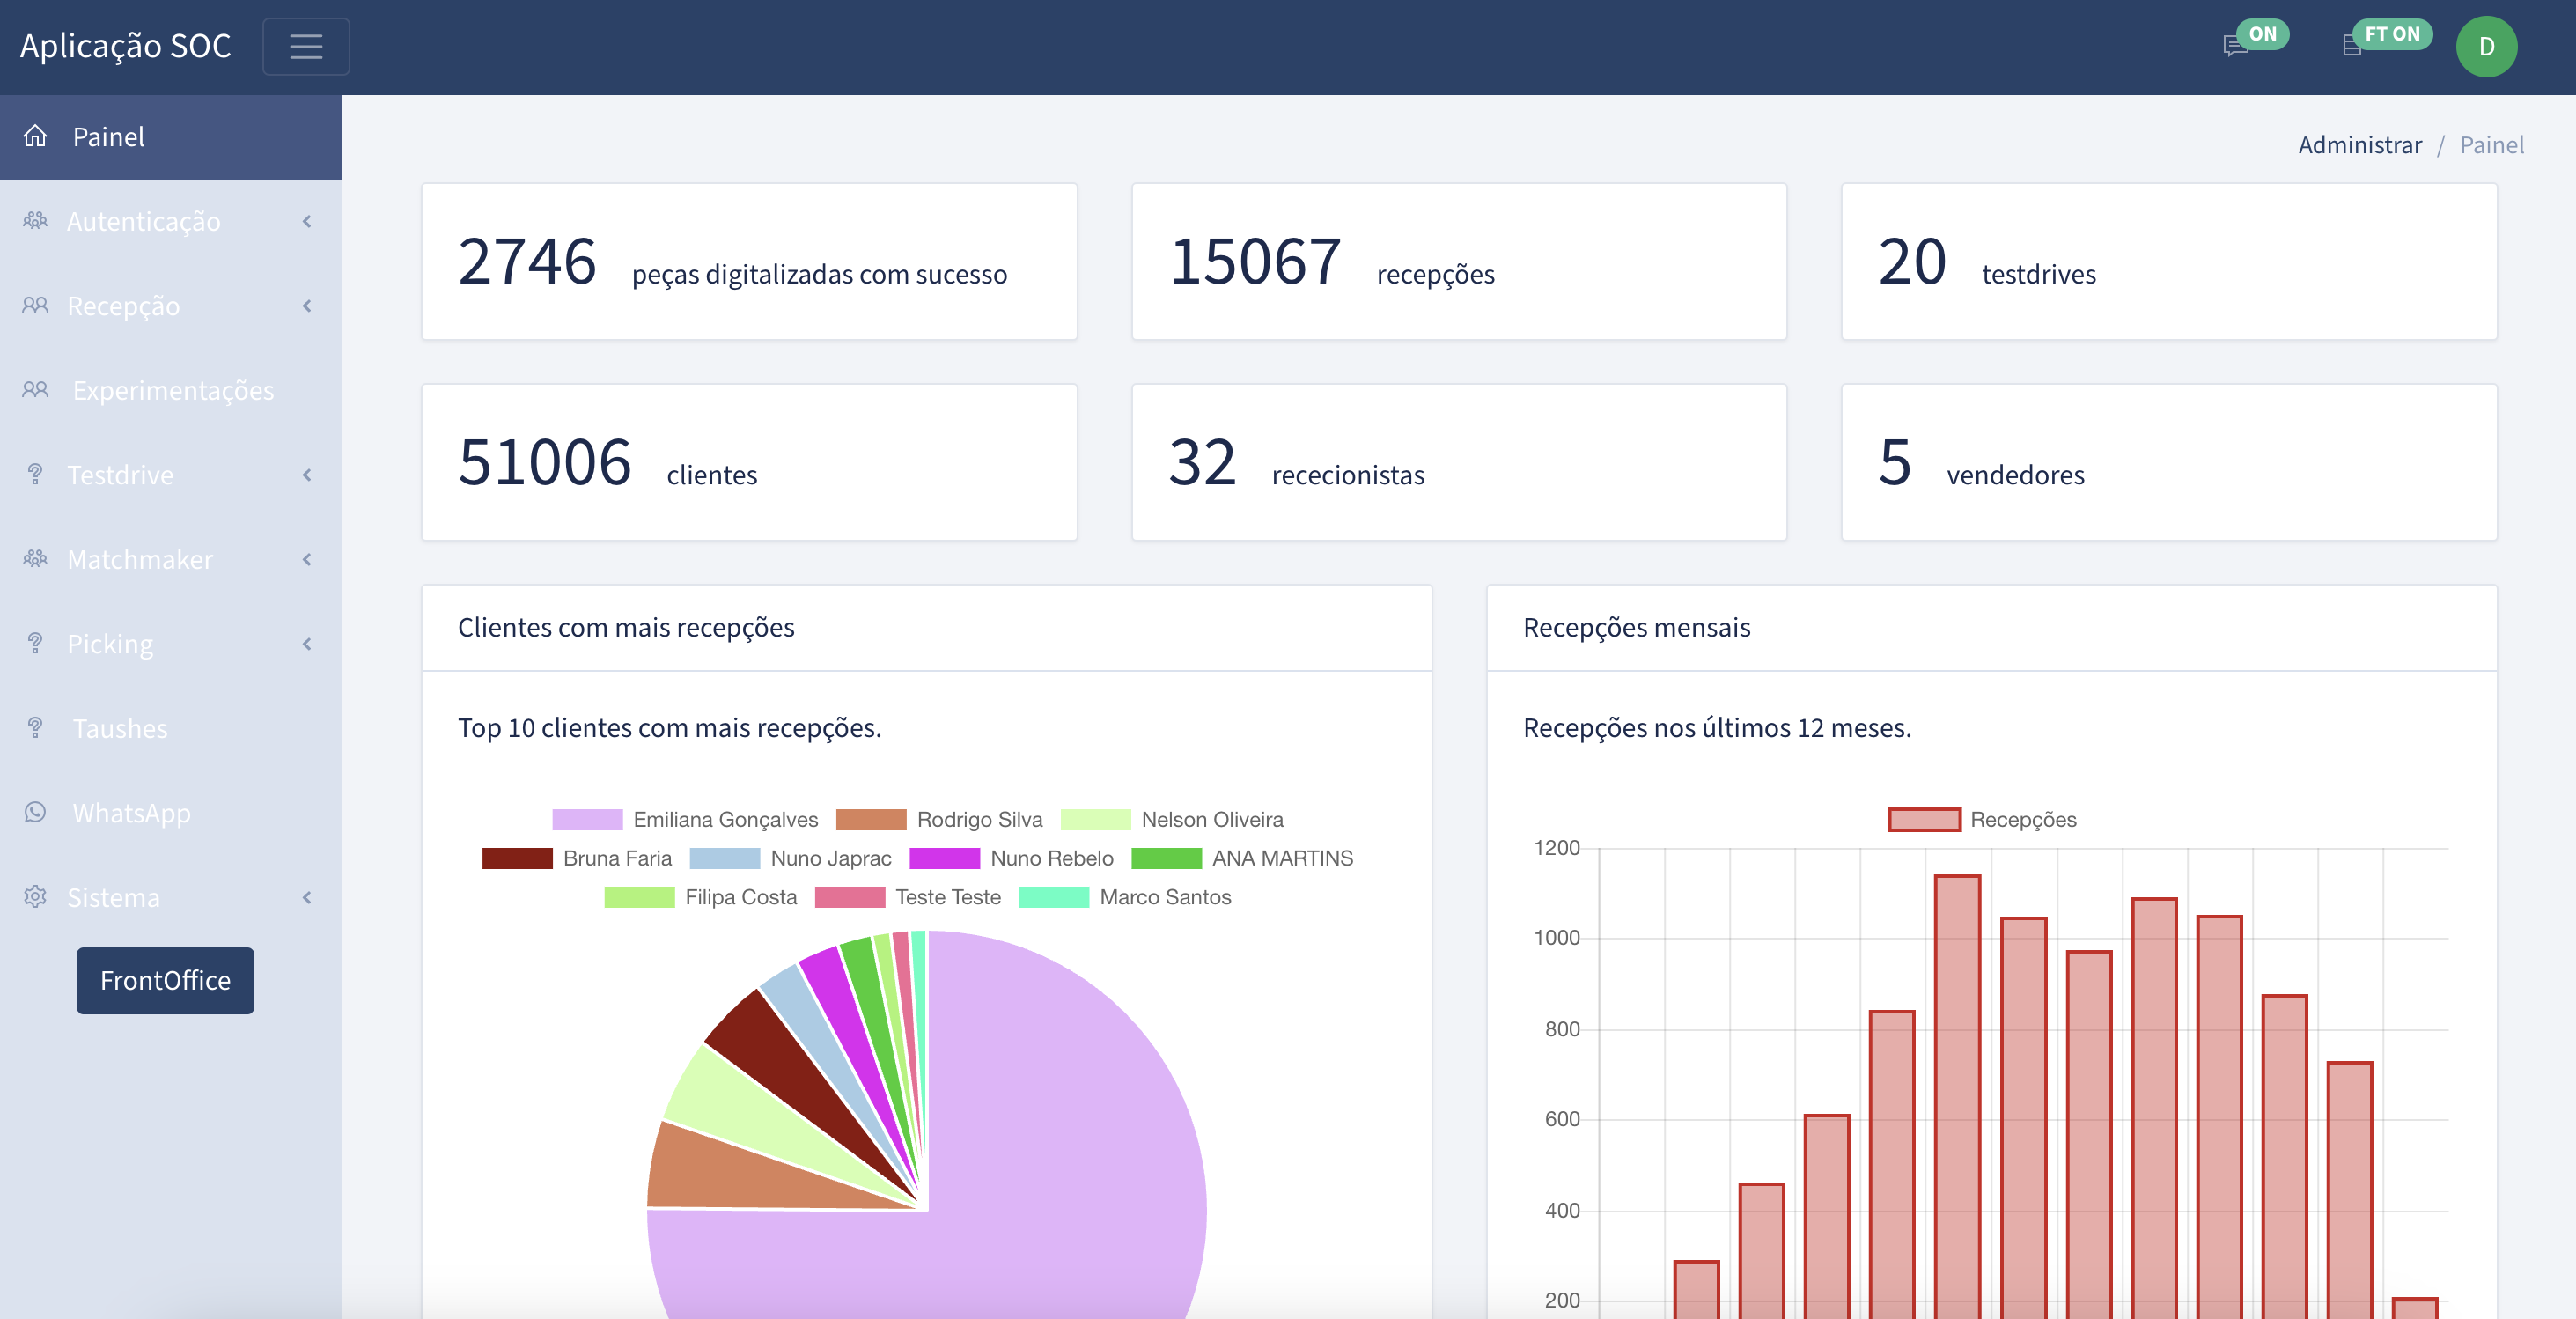Toggle the FT ON status badge
Screen dimensions: 2576x1319
pyautogui.click(x=2392, y=33)
